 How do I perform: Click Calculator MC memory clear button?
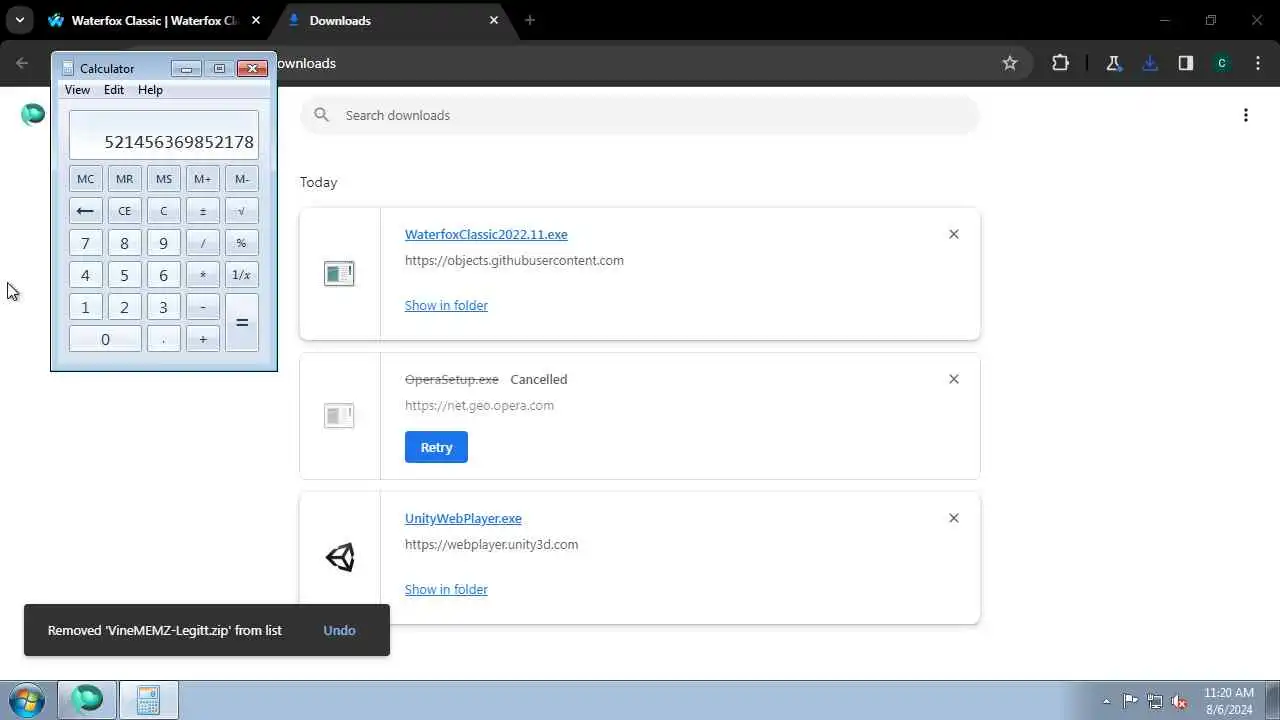tap(85, 179)
